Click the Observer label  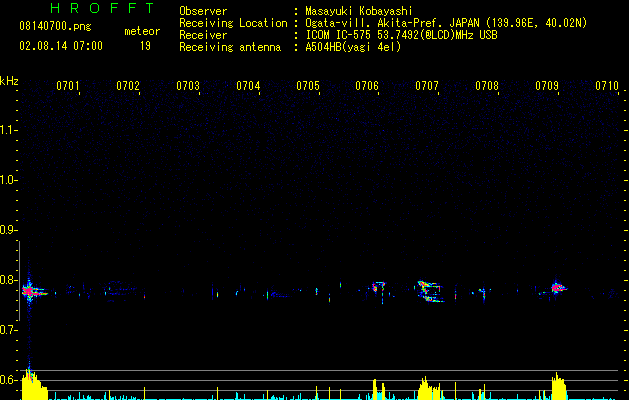click(x=203, y=11)
